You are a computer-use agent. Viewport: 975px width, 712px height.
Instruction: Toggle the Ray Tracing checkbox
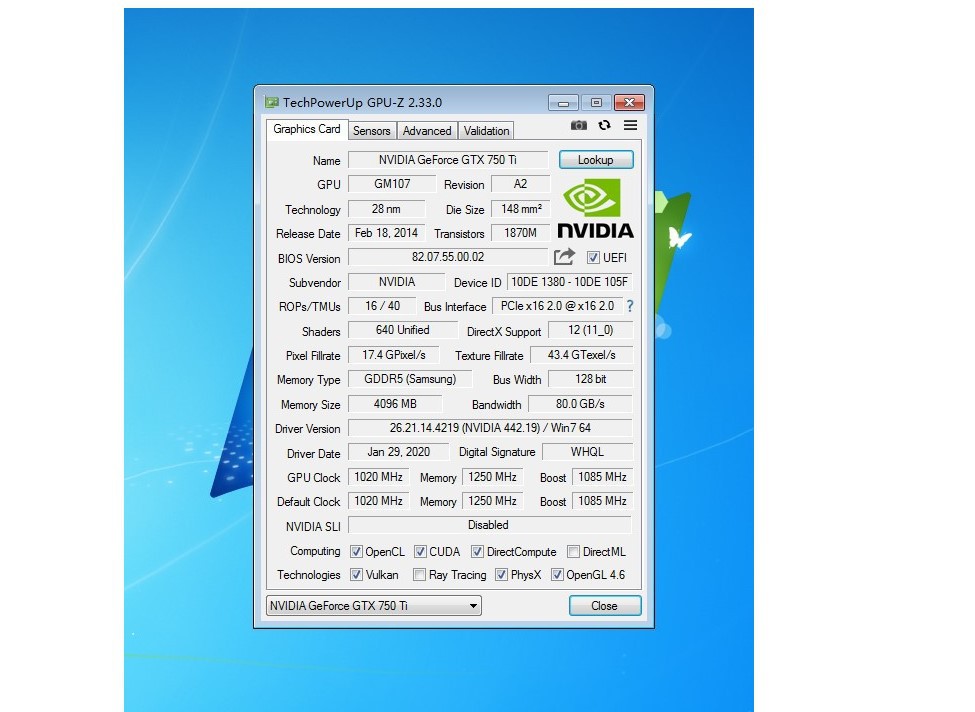coord(420,575)
